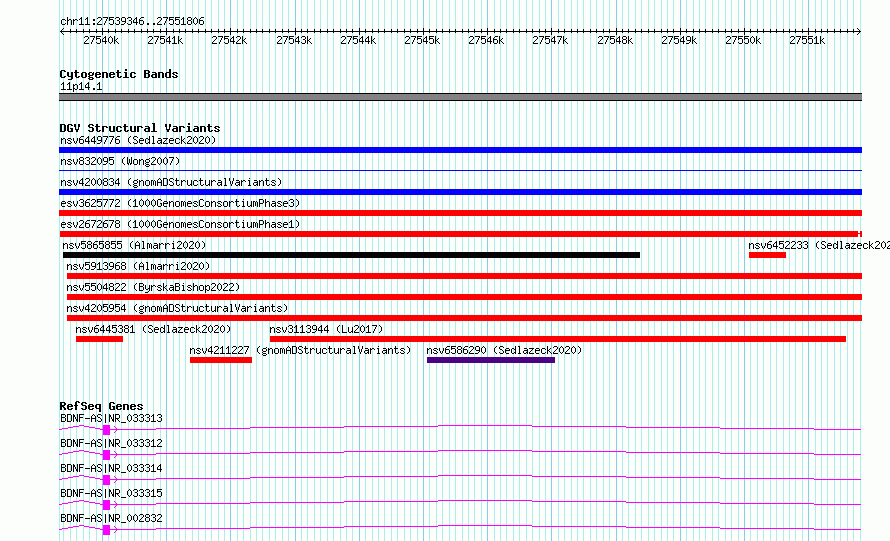Open the nsv5913968 (Almarri2020) label
This screenshot has width=890, height=541.
pyautogui.click(x=138, y=266)
